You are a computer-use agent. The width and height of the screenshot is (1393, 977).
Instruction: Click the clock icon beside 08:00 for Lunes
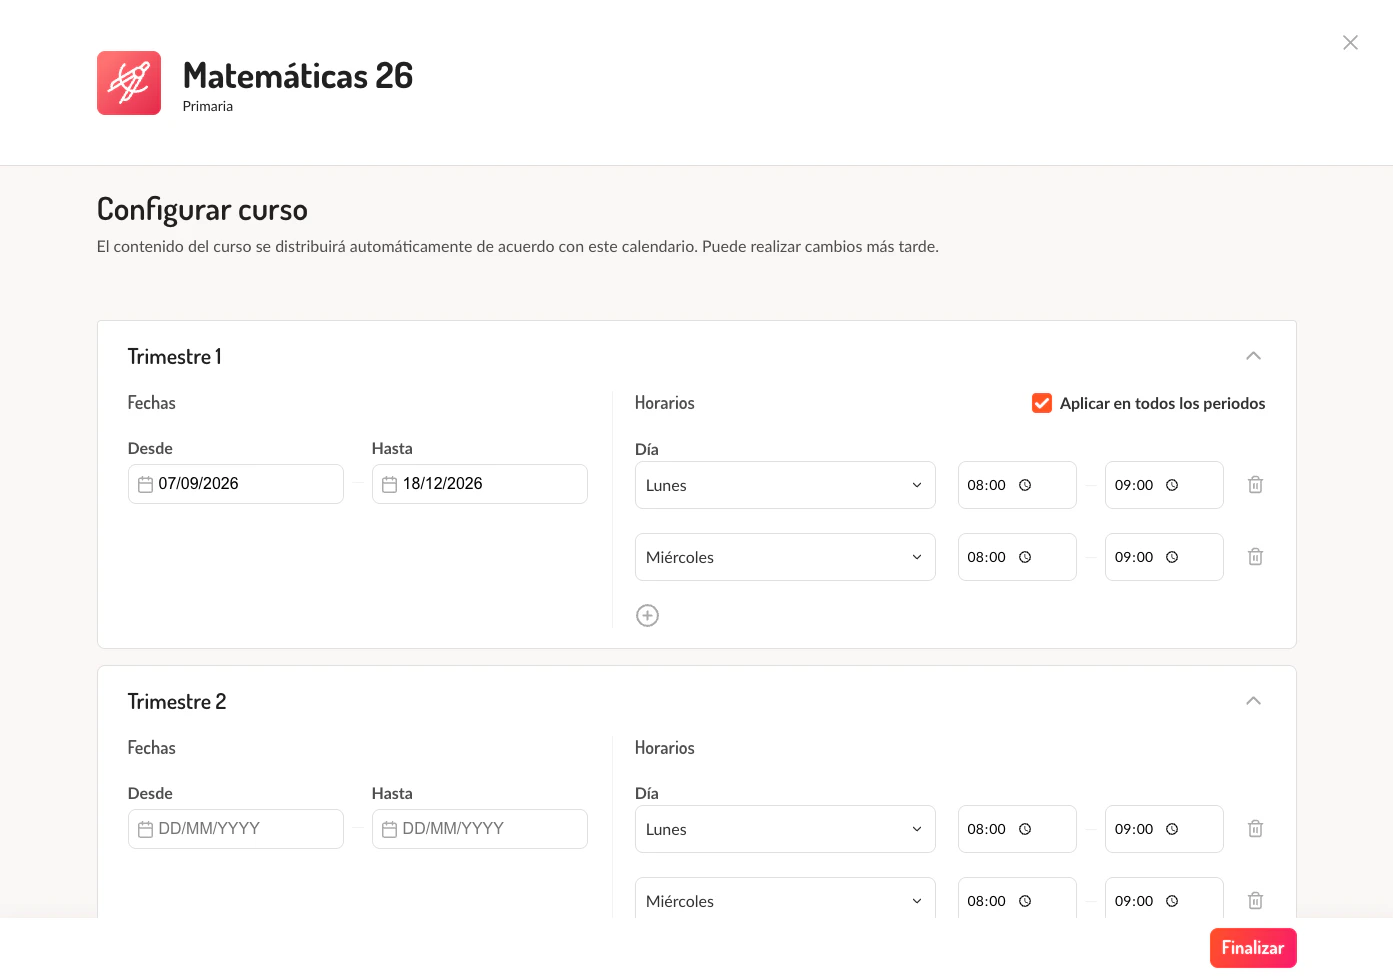point(1026,484)
